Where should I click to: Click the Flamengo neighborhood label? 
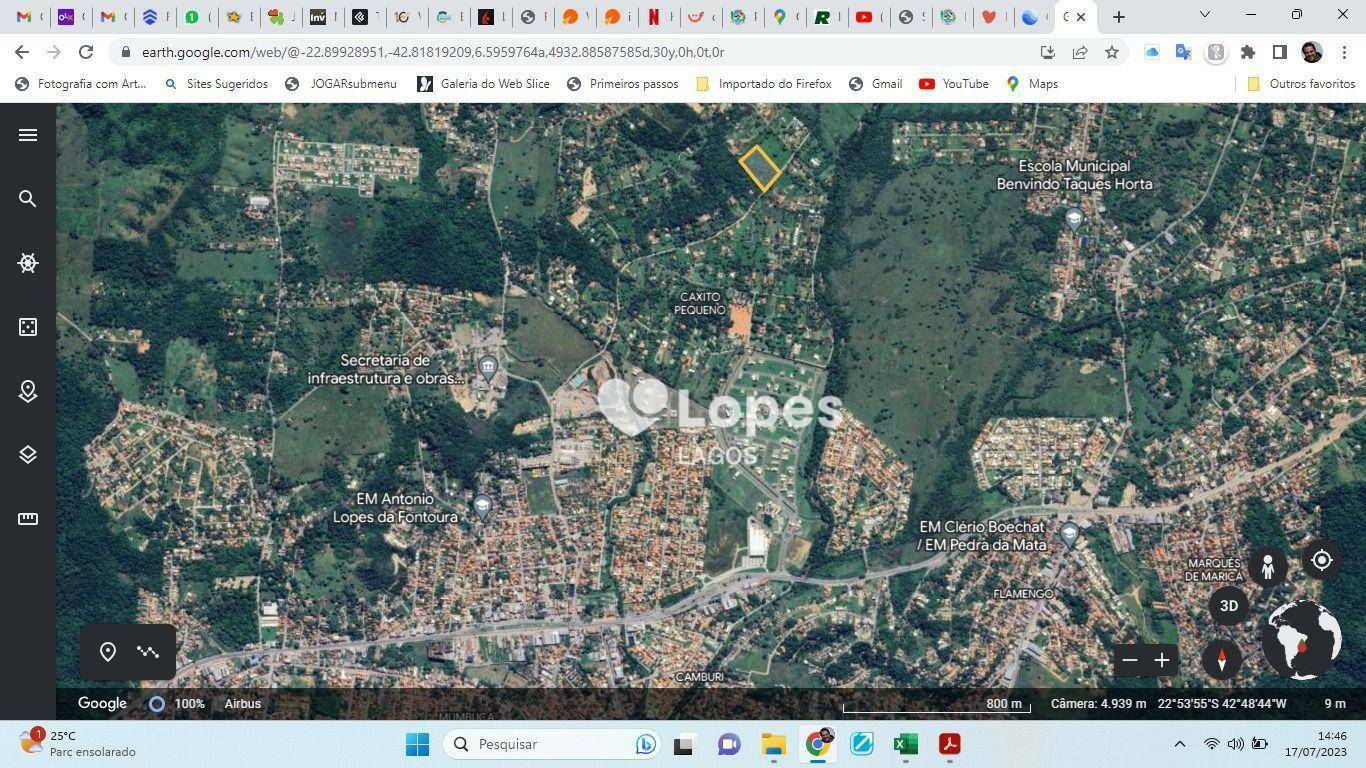pos(1023,594)
